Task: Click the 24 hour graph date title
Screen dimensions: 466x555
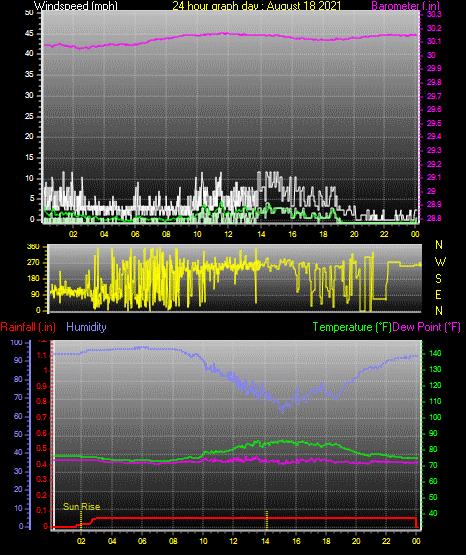Action: coord(257,5)
